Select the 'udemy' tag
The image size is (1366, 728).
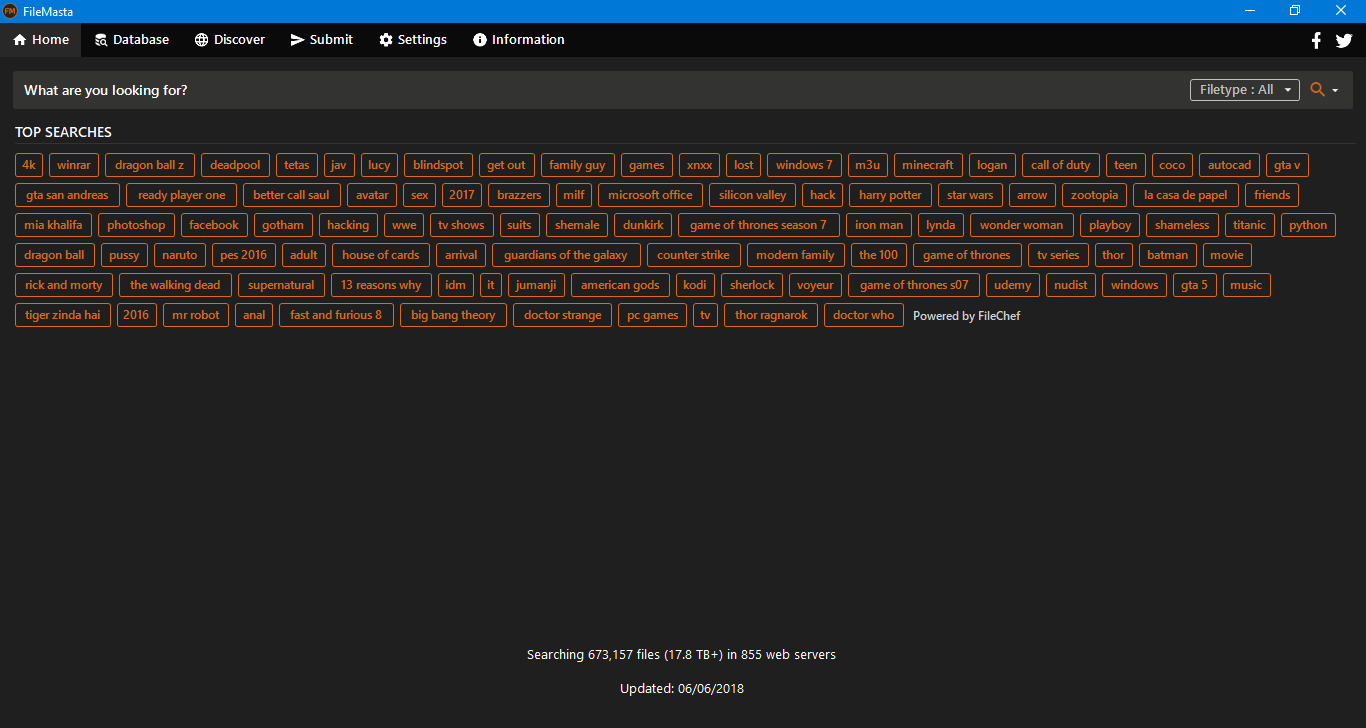pos(1013,285)
